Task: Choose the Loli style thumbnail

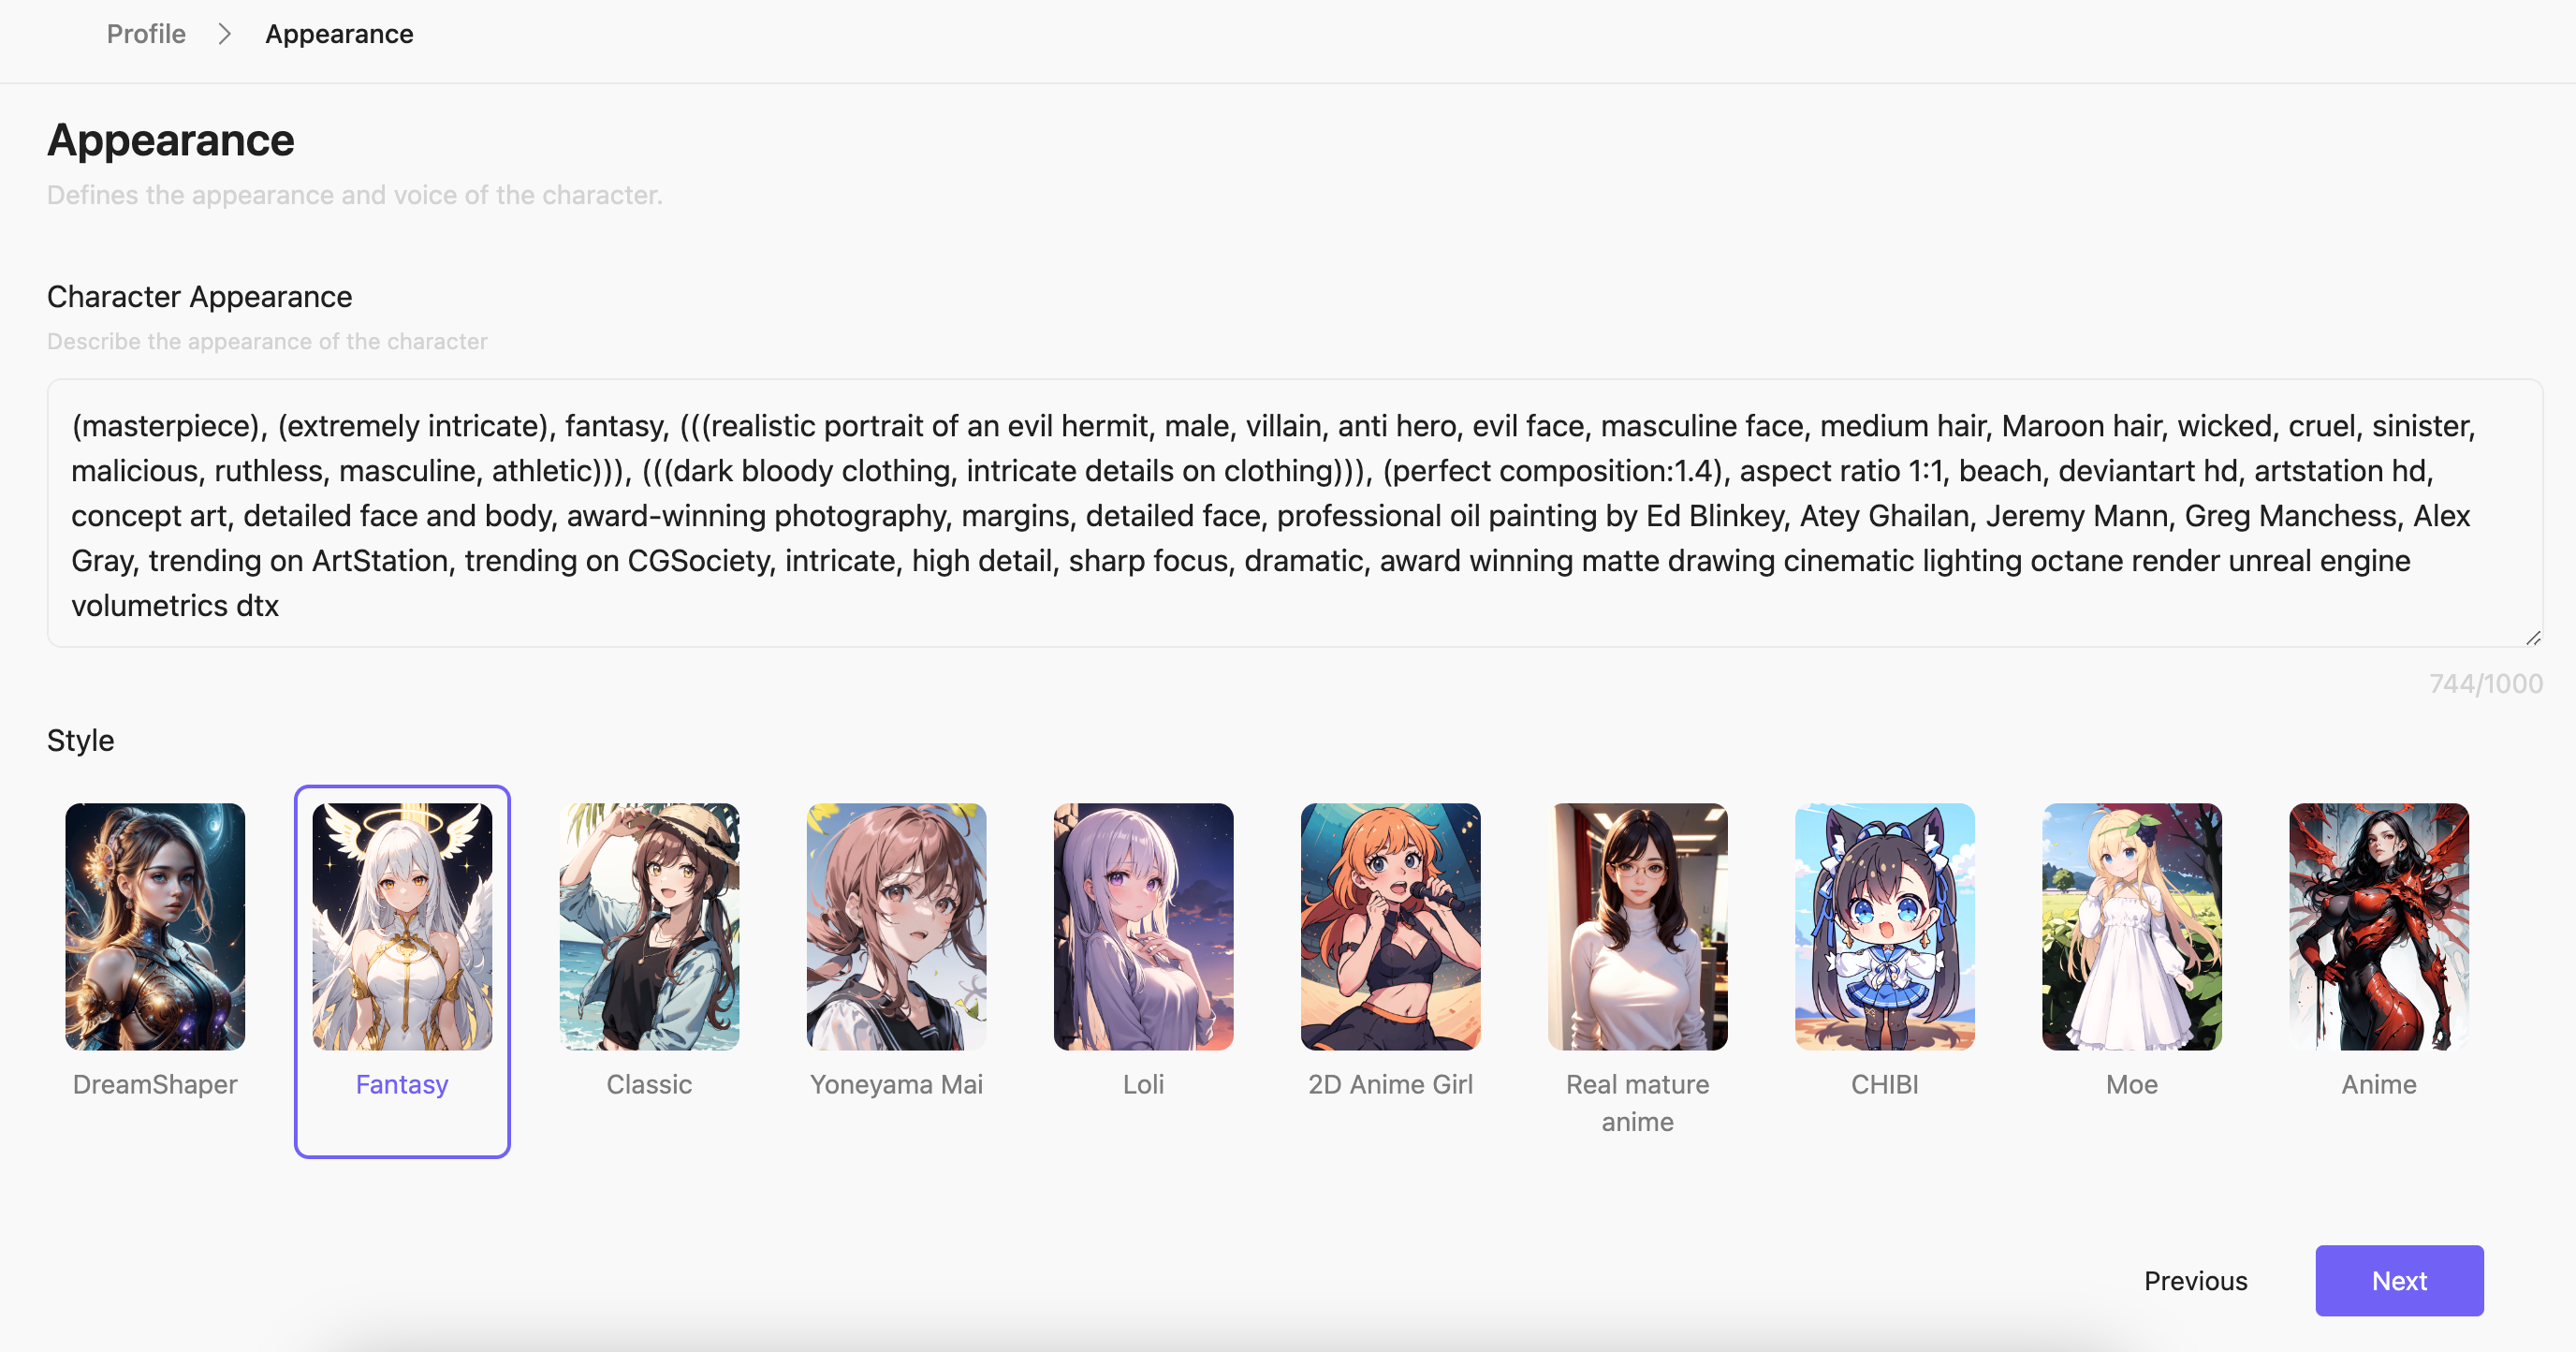Action: click(1143, 926)
